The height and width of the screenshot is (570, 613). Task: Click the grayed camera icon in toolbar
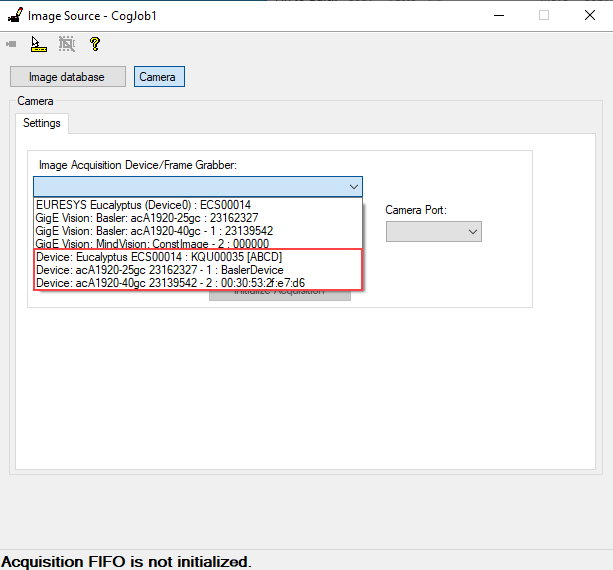[11, 44]
